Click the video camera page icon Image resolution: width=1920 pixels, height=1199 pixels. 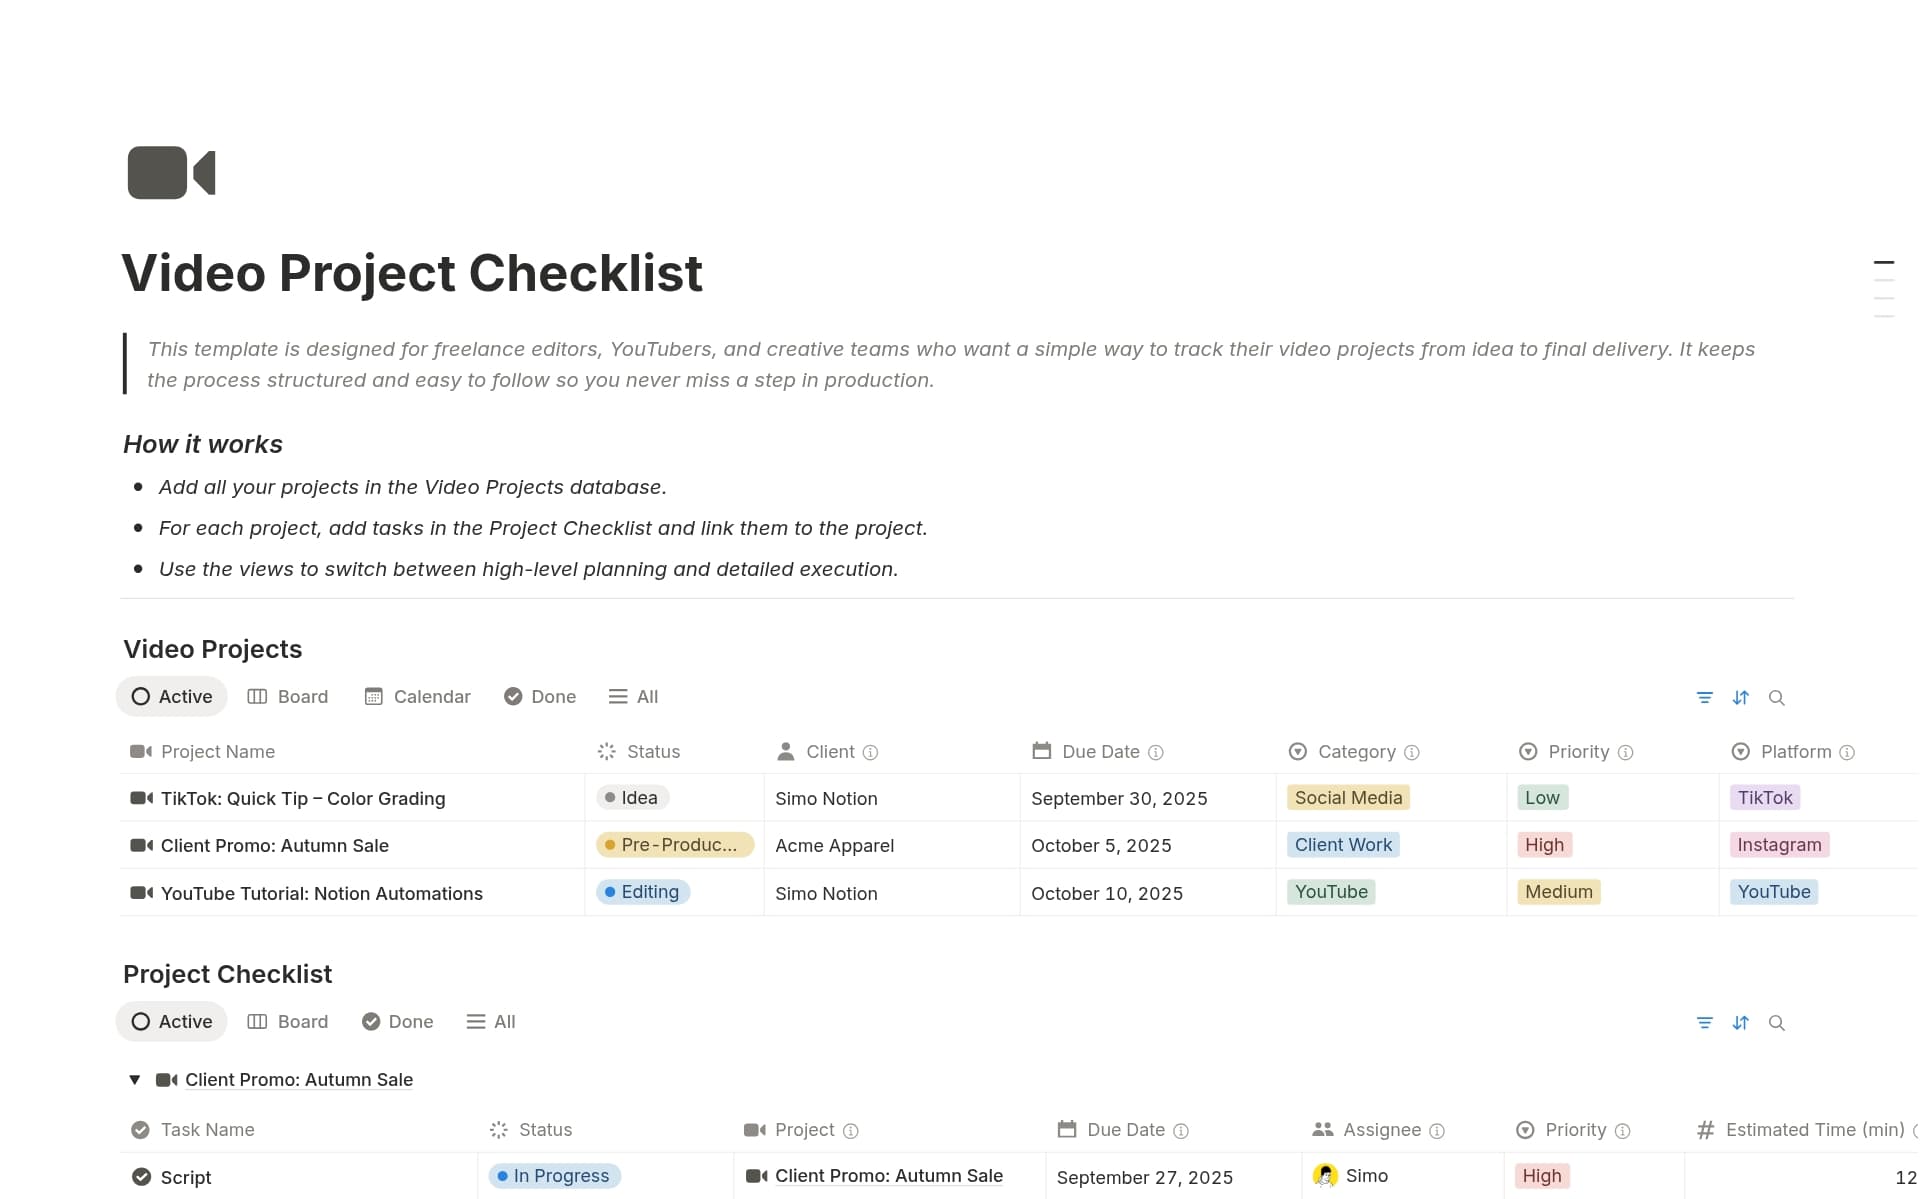170,172
